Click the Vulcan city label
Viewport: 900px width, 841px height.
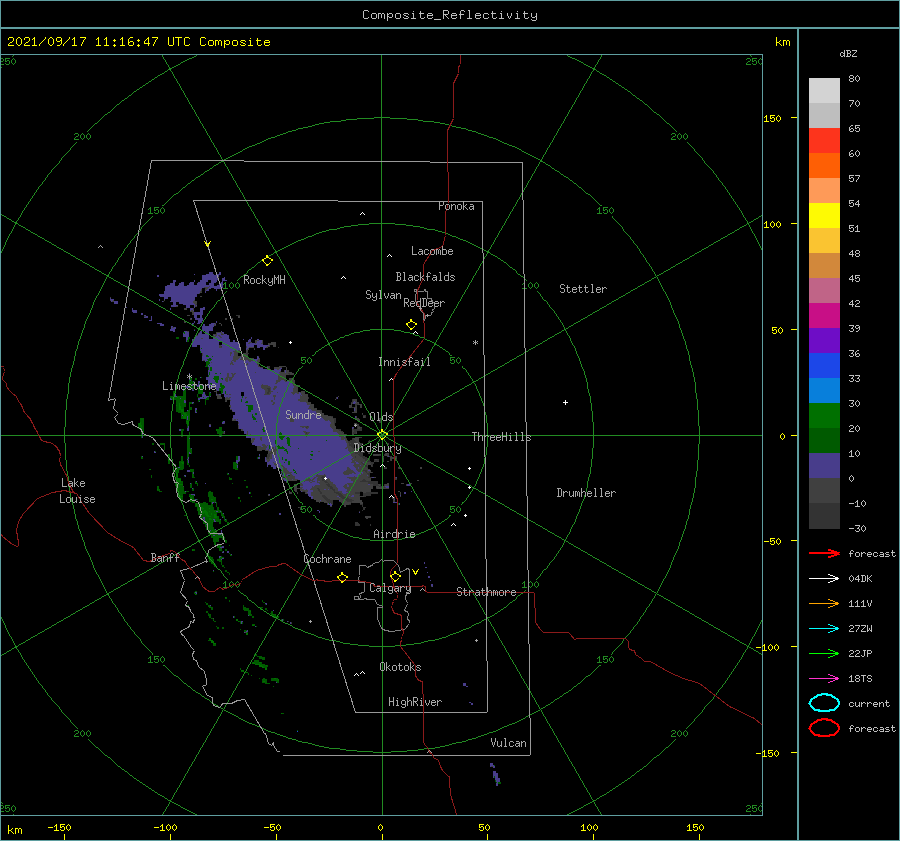pos(509,743)
